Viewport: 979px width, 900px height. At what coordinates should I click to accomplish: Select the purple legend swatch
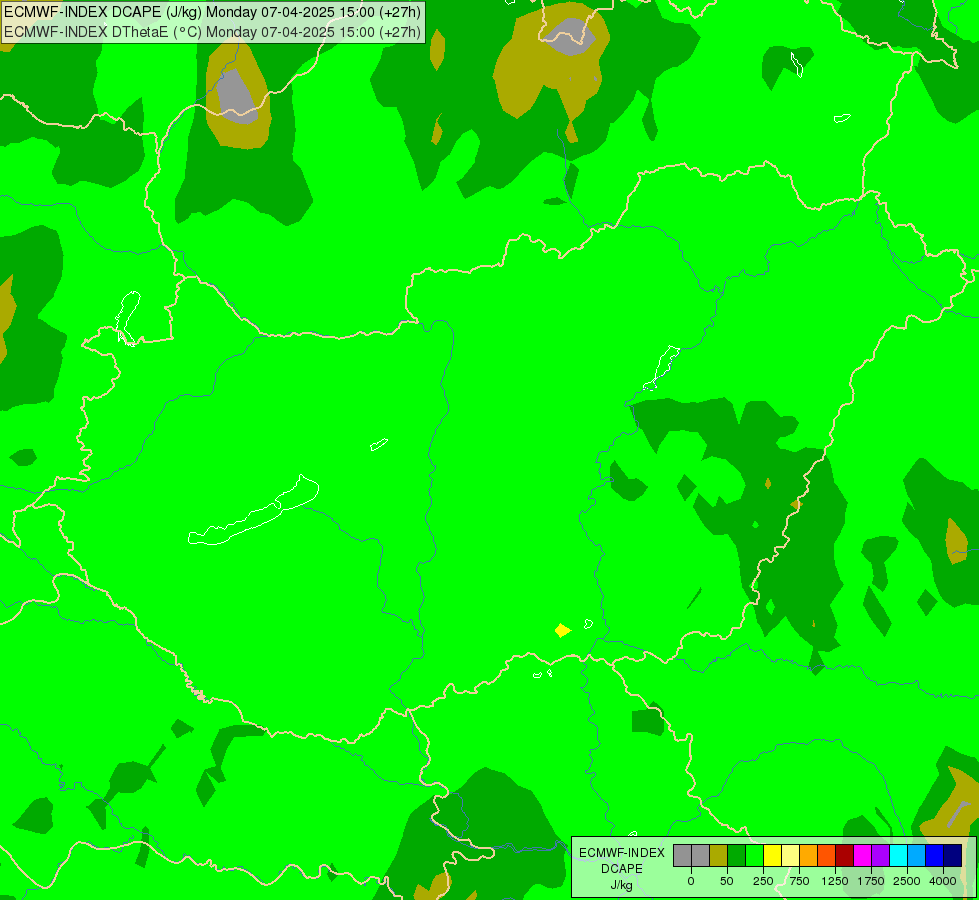[x=880, y=855]
